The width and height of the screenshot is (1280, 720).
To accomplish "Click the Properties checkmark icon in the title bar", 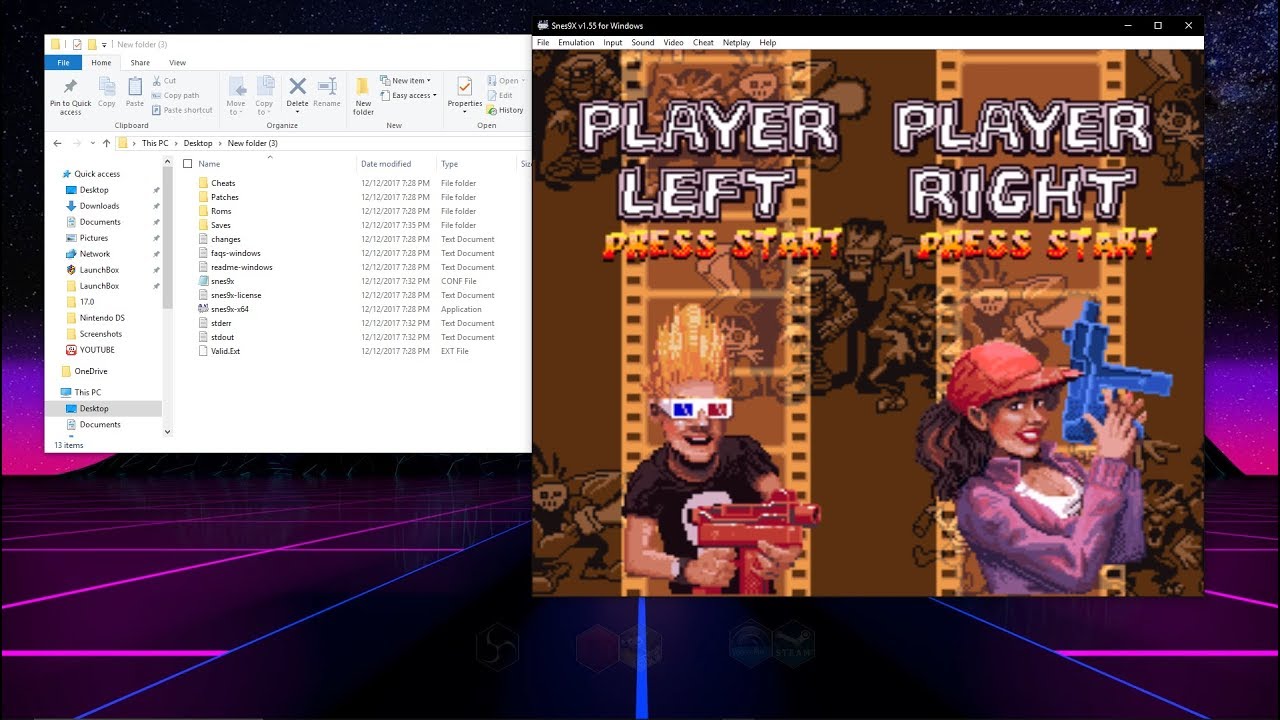I will [x=77, y=44].
